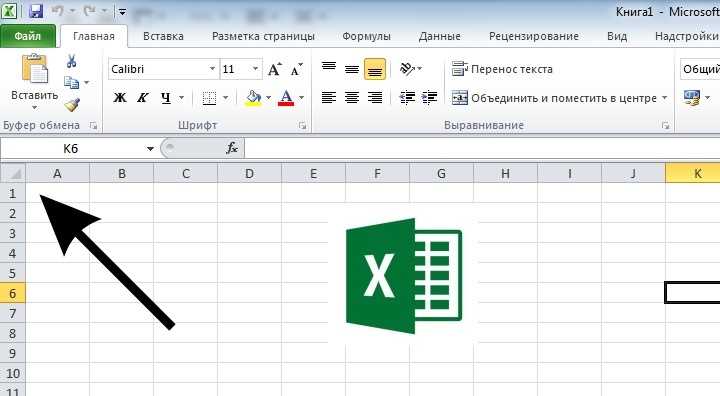Align text to middle of cell

coord(352,69)
